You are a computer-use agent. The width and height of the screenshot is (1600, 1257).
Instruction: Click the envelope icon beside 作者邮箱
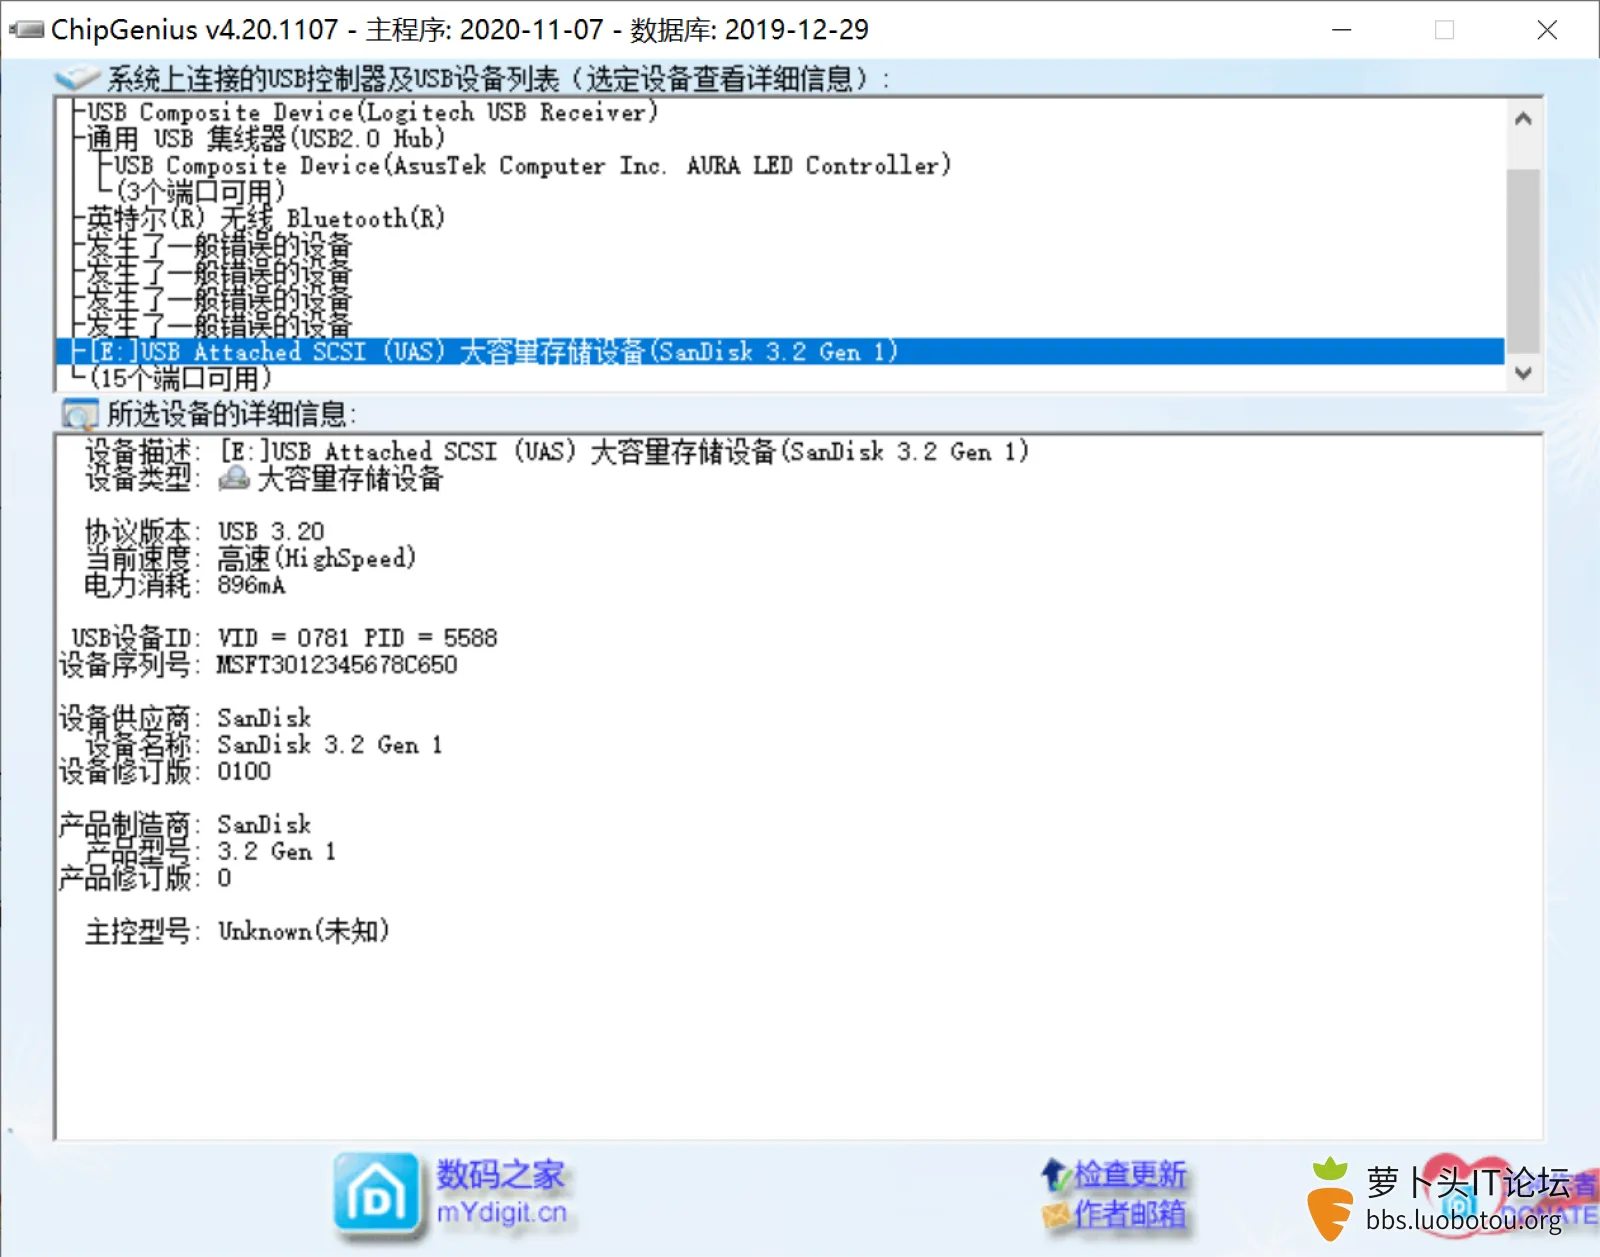tap(1056, 1216)
